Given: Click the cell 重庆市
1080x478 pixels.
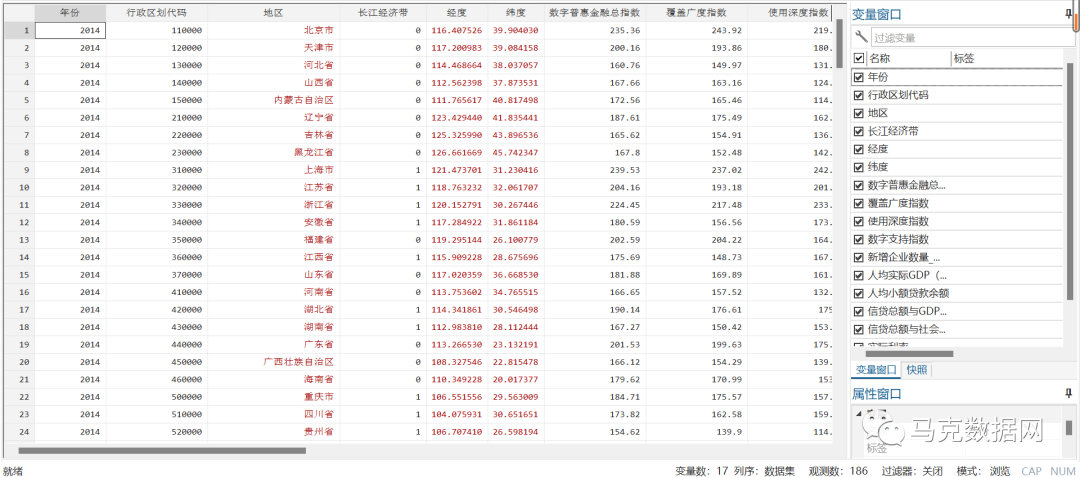Looking at the screenshot, I should [273, 397].
